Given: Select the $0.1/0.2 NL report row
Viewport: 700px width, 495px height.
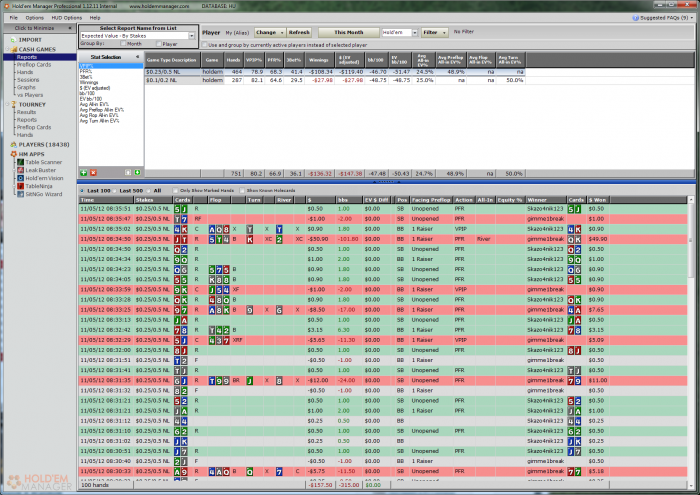Looking at the screenshot, I should click(x=335, y=80).
